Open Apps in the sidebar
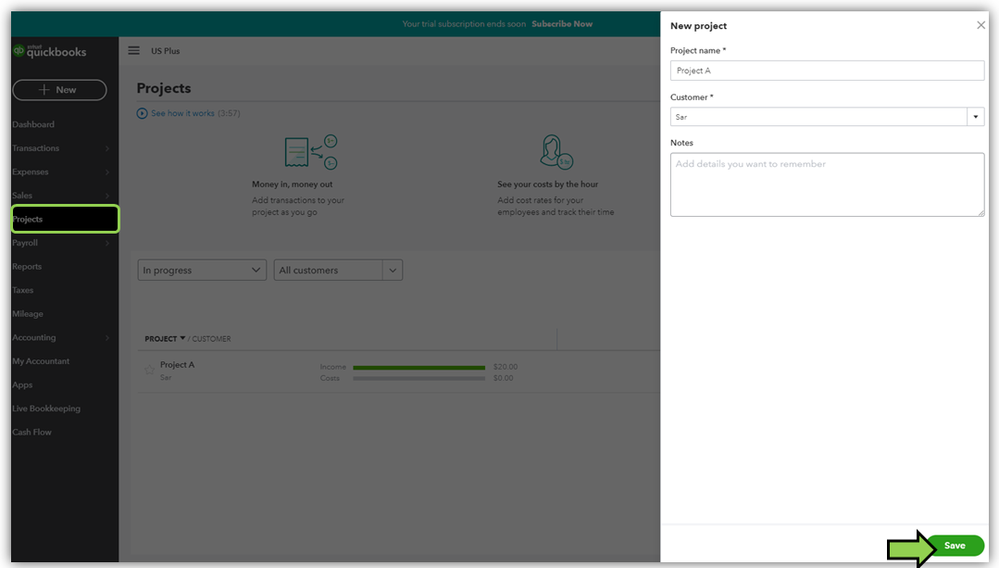This screenshot has height=568, width=999. pyautogui.click(x=22, y=385)
